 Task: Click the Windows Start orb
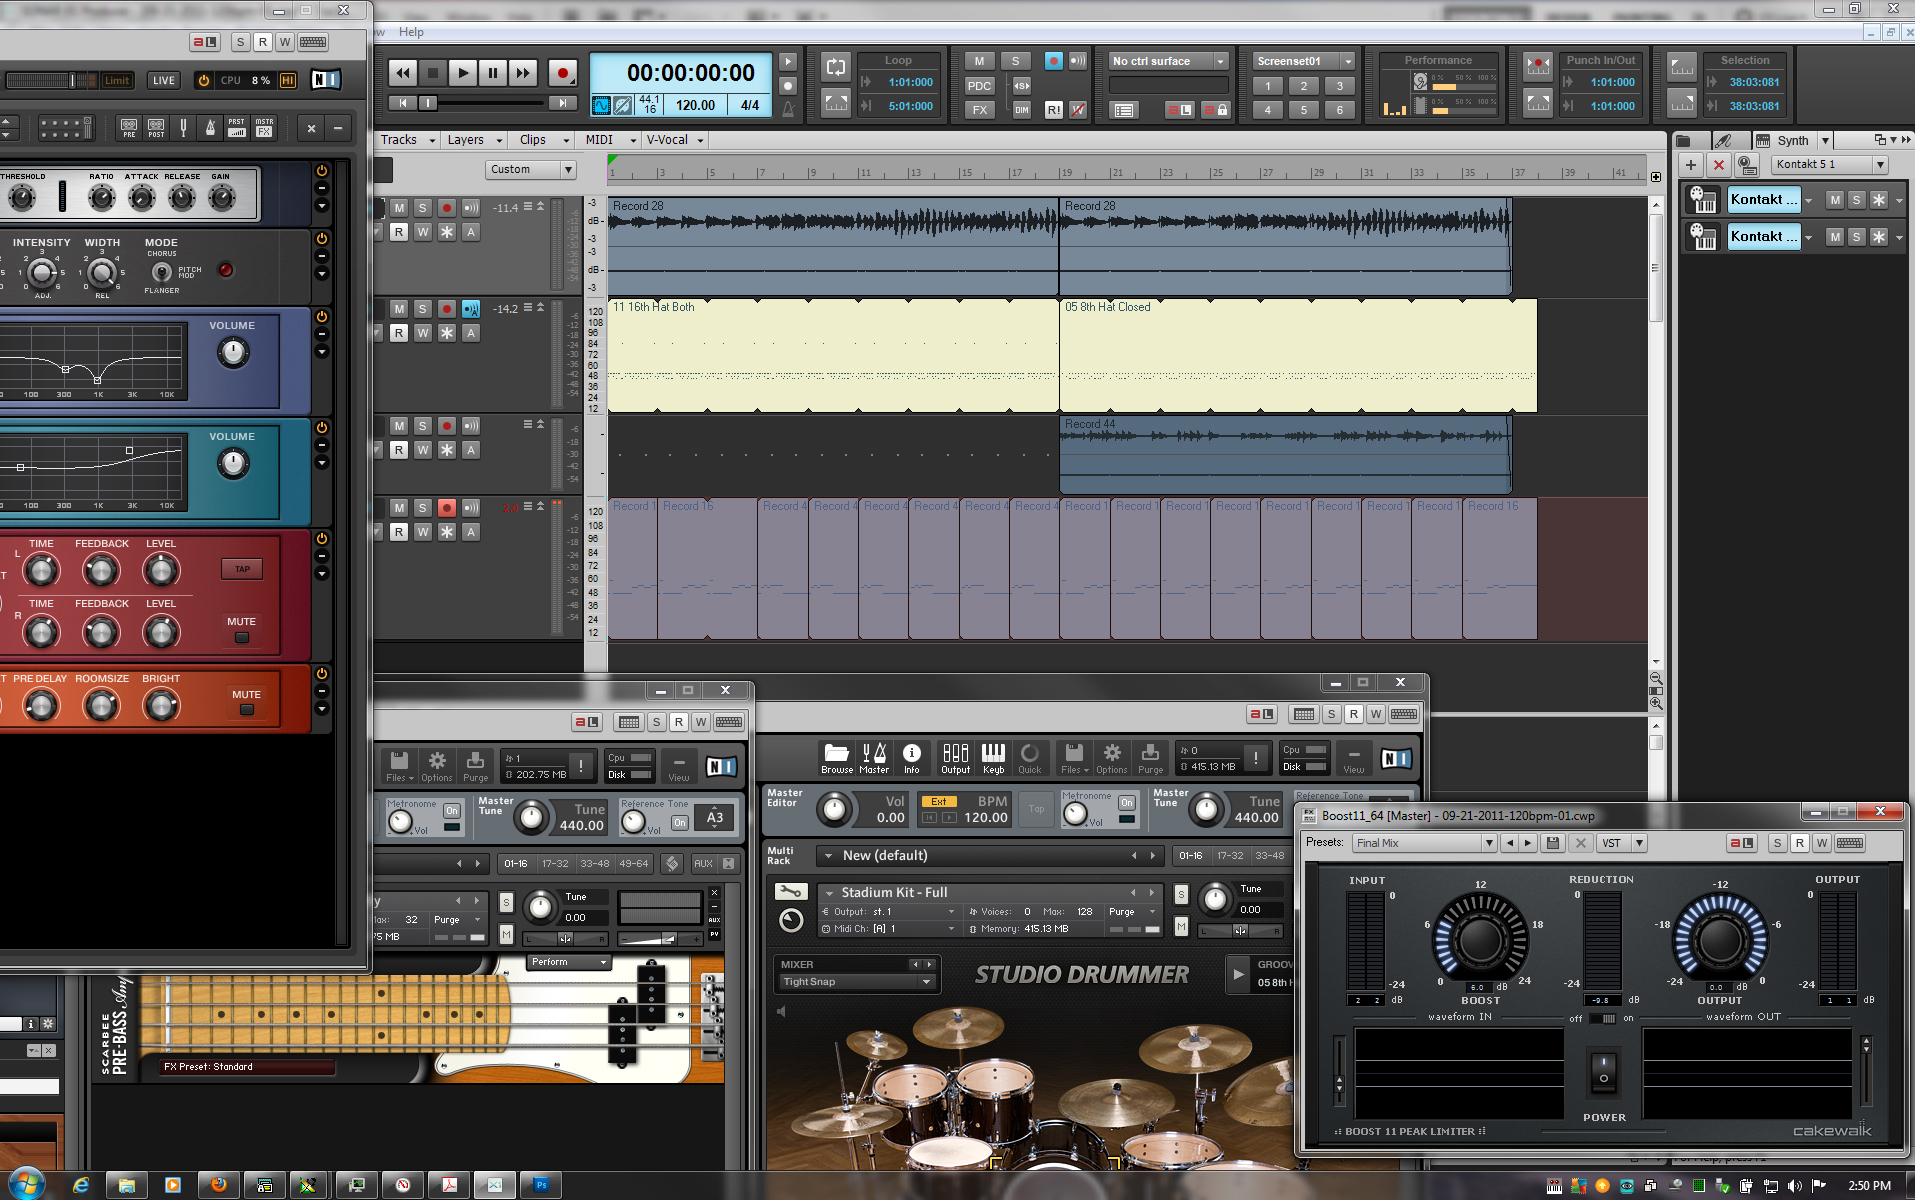27,1185
